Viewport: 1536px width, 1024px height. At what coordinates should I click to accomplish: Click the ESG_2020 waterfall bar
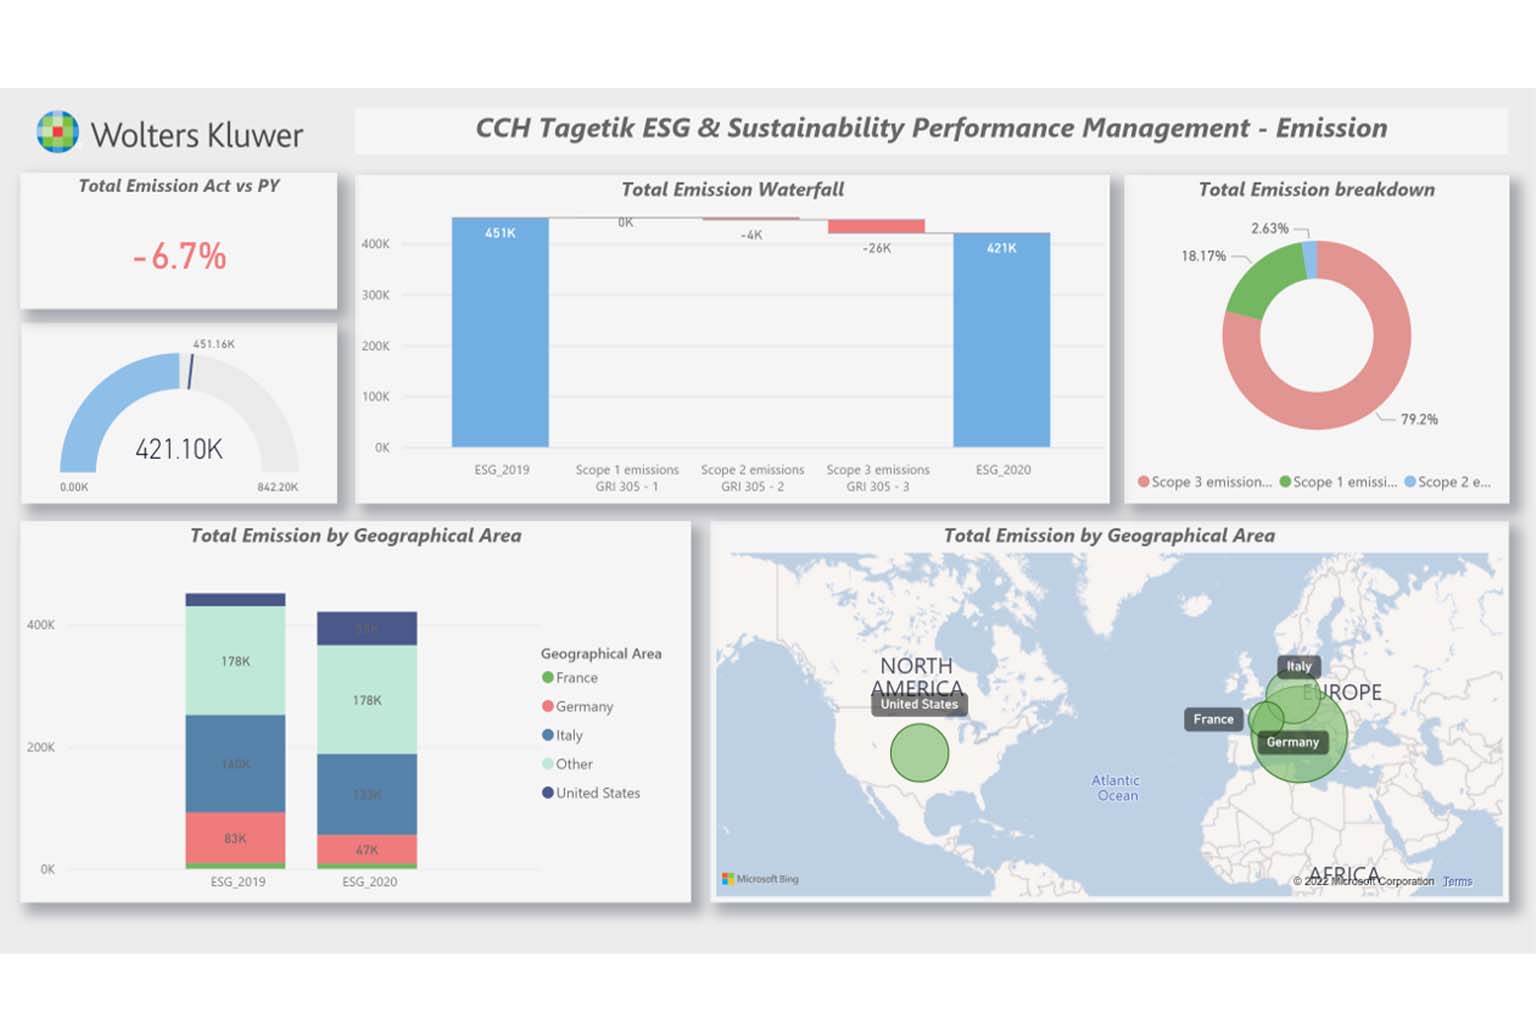coord(1001,340)
